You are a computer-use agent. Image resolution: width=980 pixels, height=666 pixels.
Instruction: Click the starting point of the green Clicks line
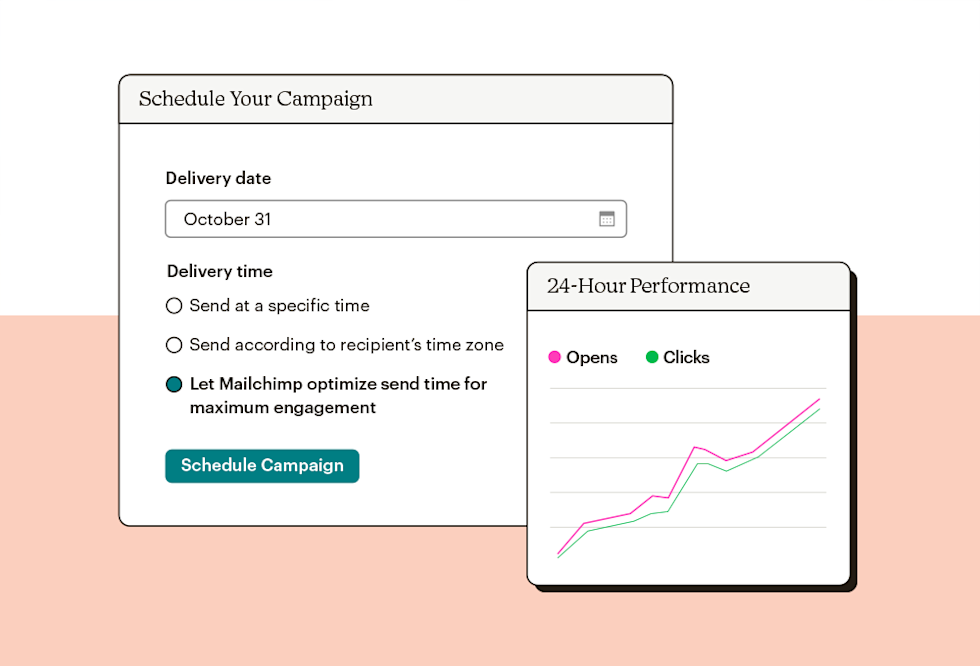pos(558,557)
